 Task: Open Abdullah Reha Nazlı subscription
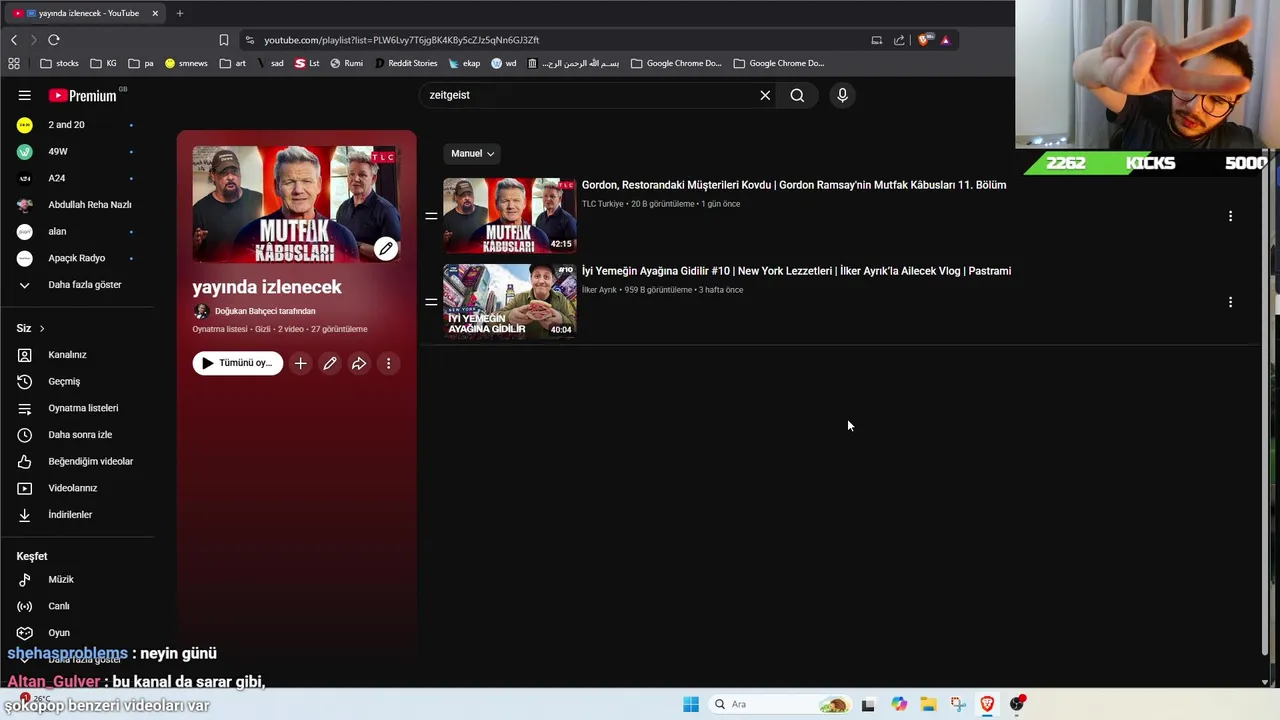coord(77,205)
